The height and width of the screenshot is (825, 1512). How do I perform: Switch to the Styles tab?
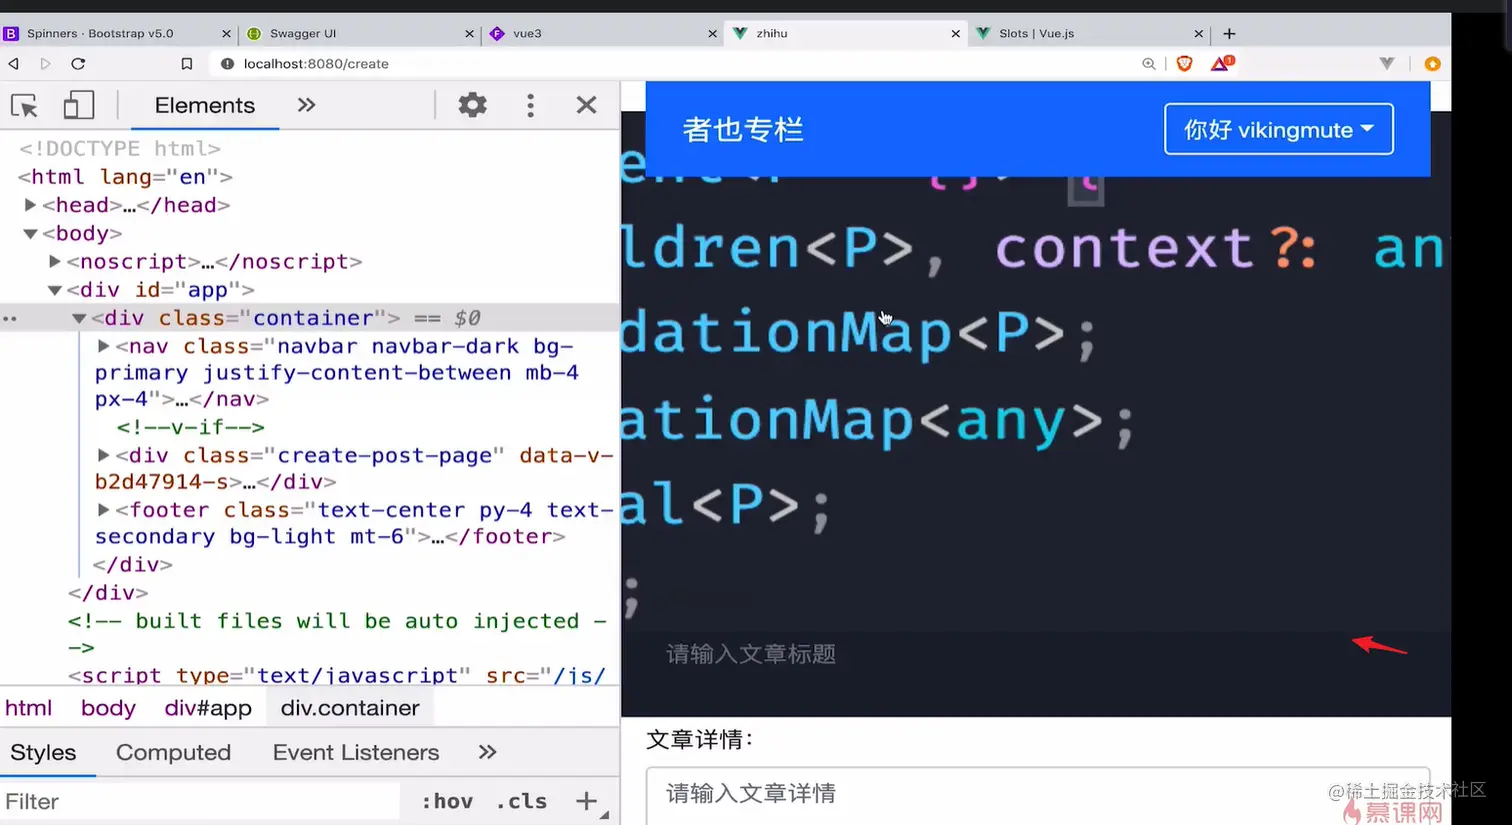tap(43, 752)
